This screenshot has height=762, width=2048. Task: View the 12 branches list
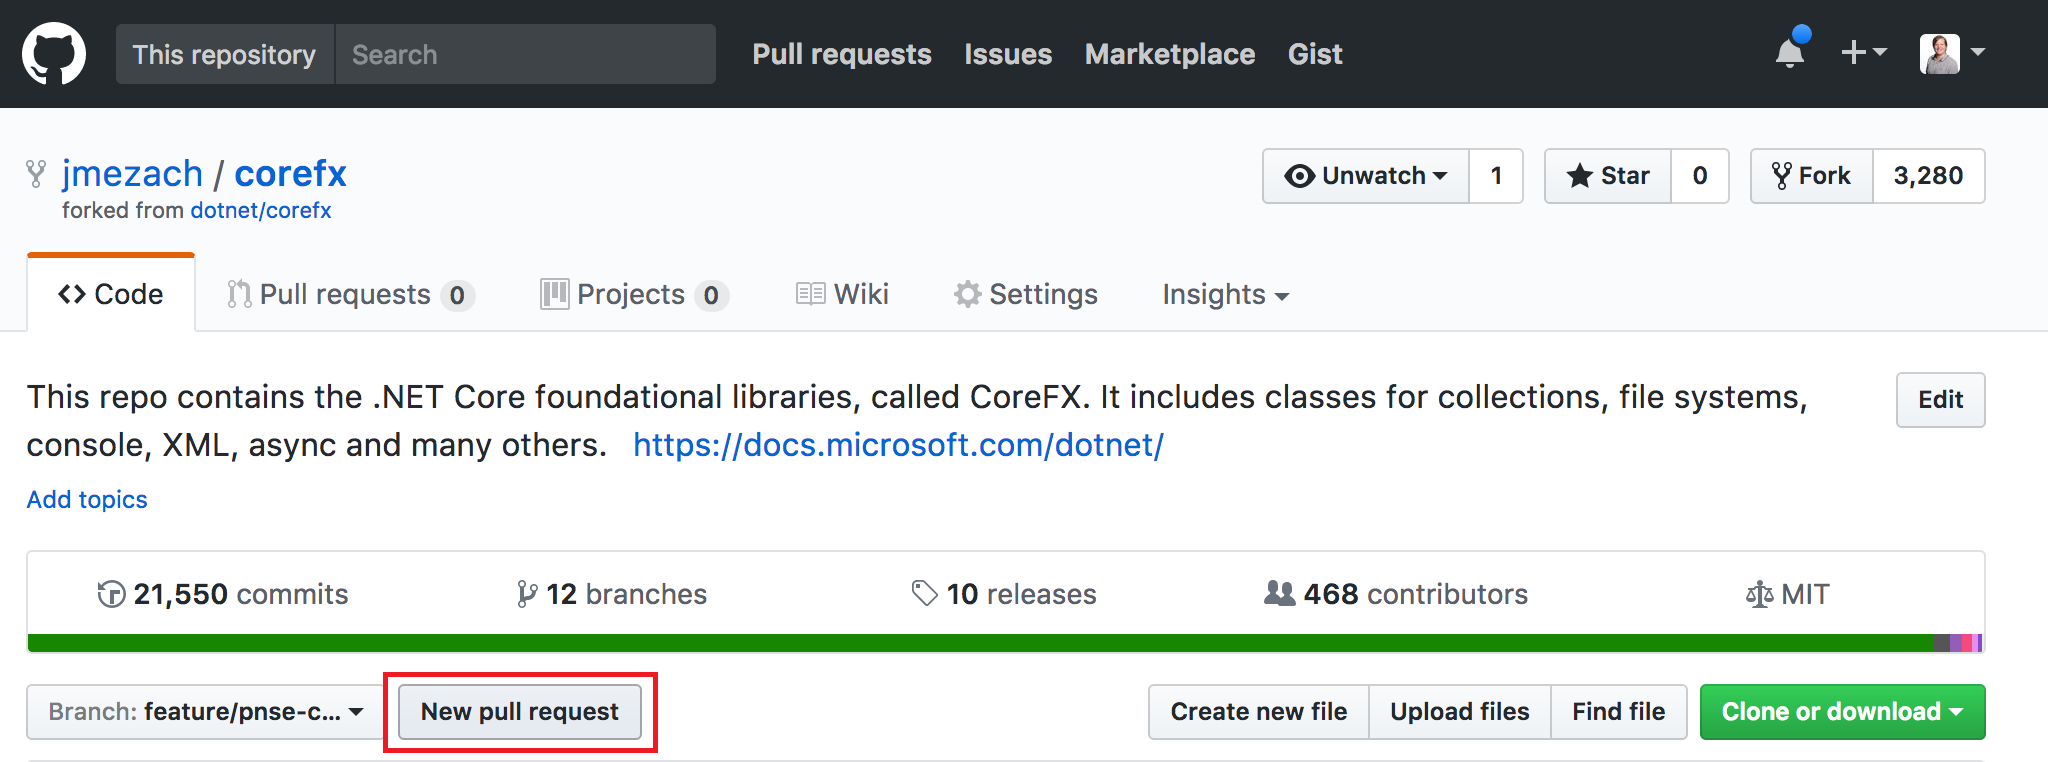point(612,594)
